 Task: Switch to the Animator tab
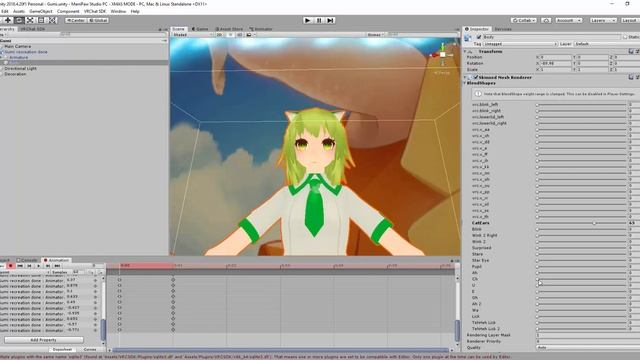coord(261,29)
